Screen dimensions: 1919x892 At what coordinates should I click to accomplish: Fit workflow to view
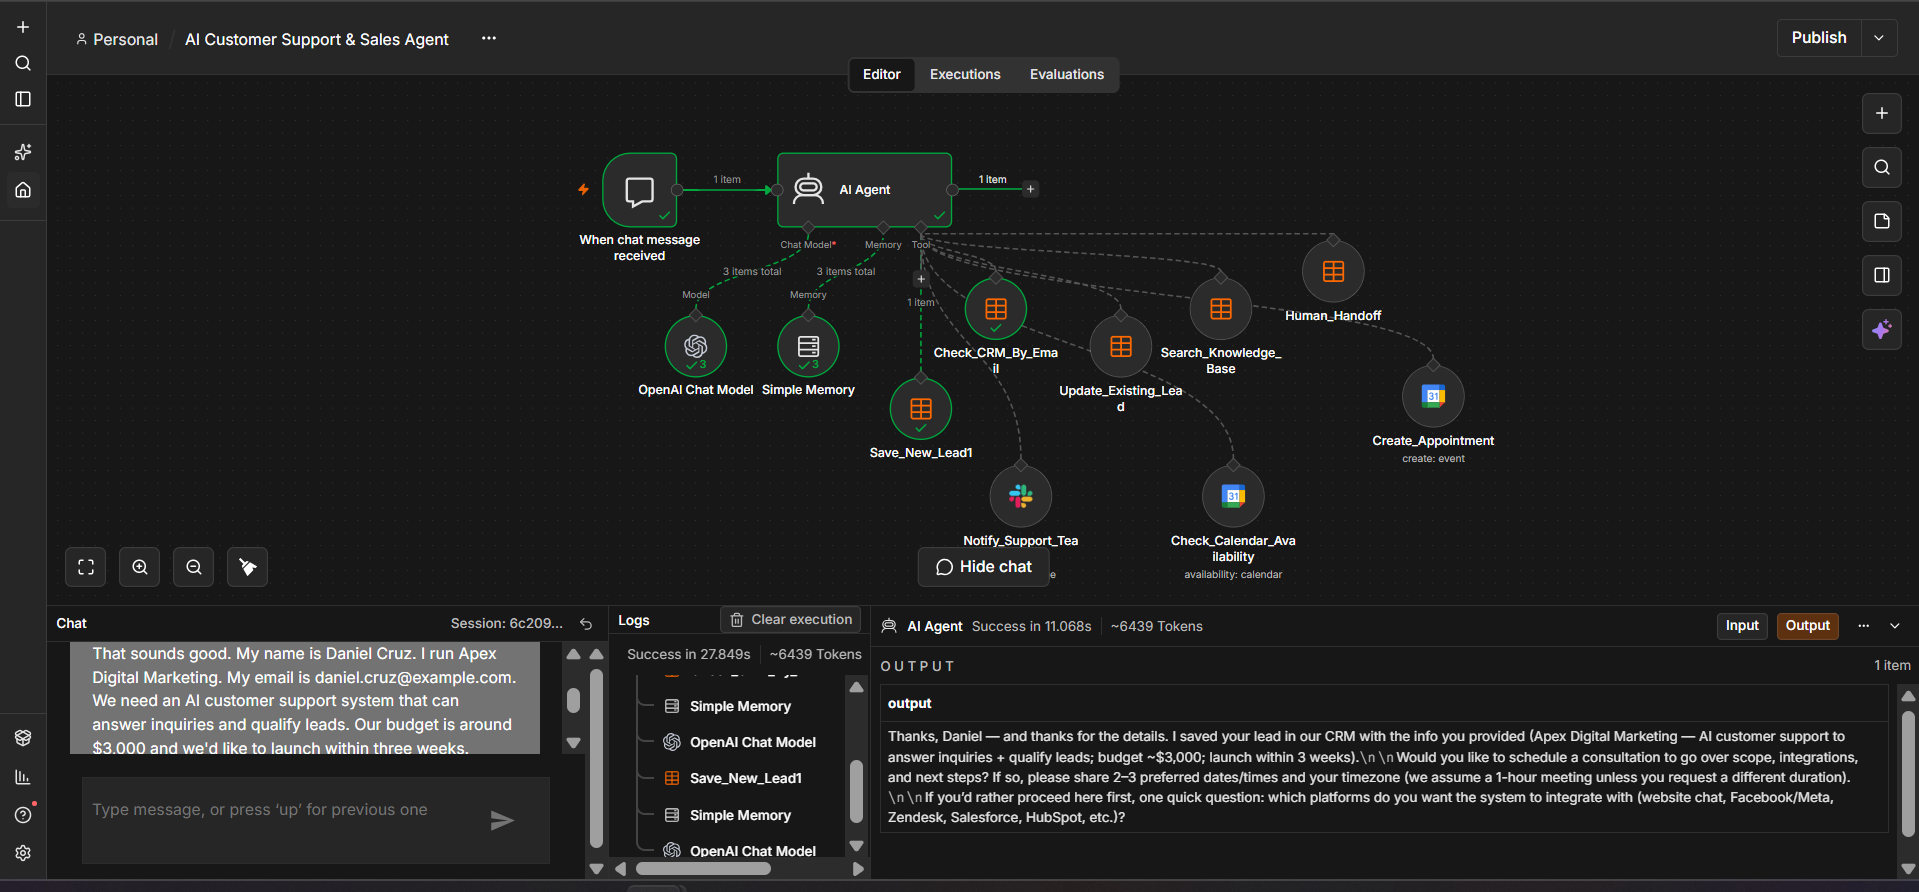click(86, 567)
